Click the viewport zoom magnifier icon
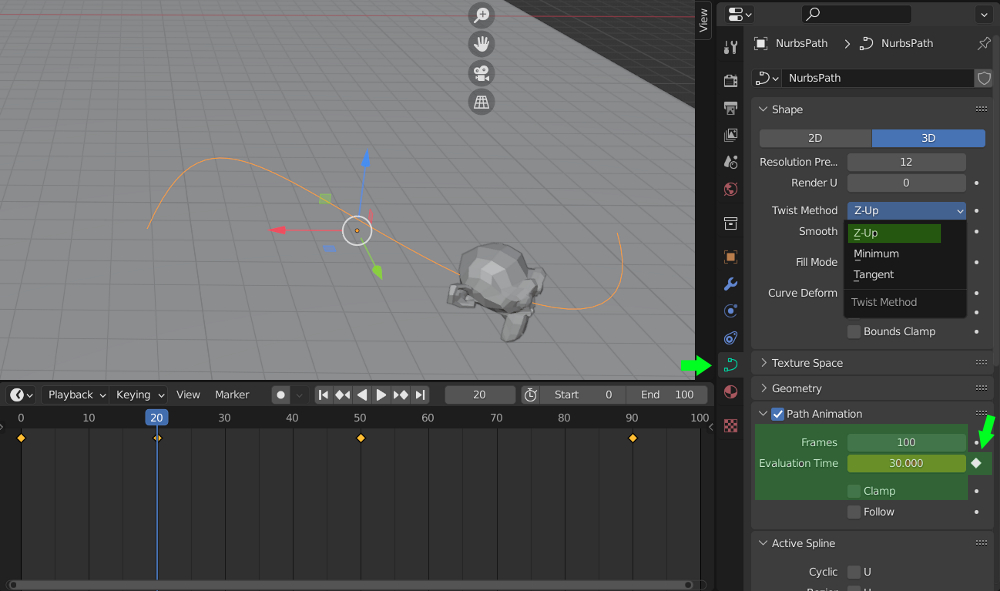 [x=482, y=15]
